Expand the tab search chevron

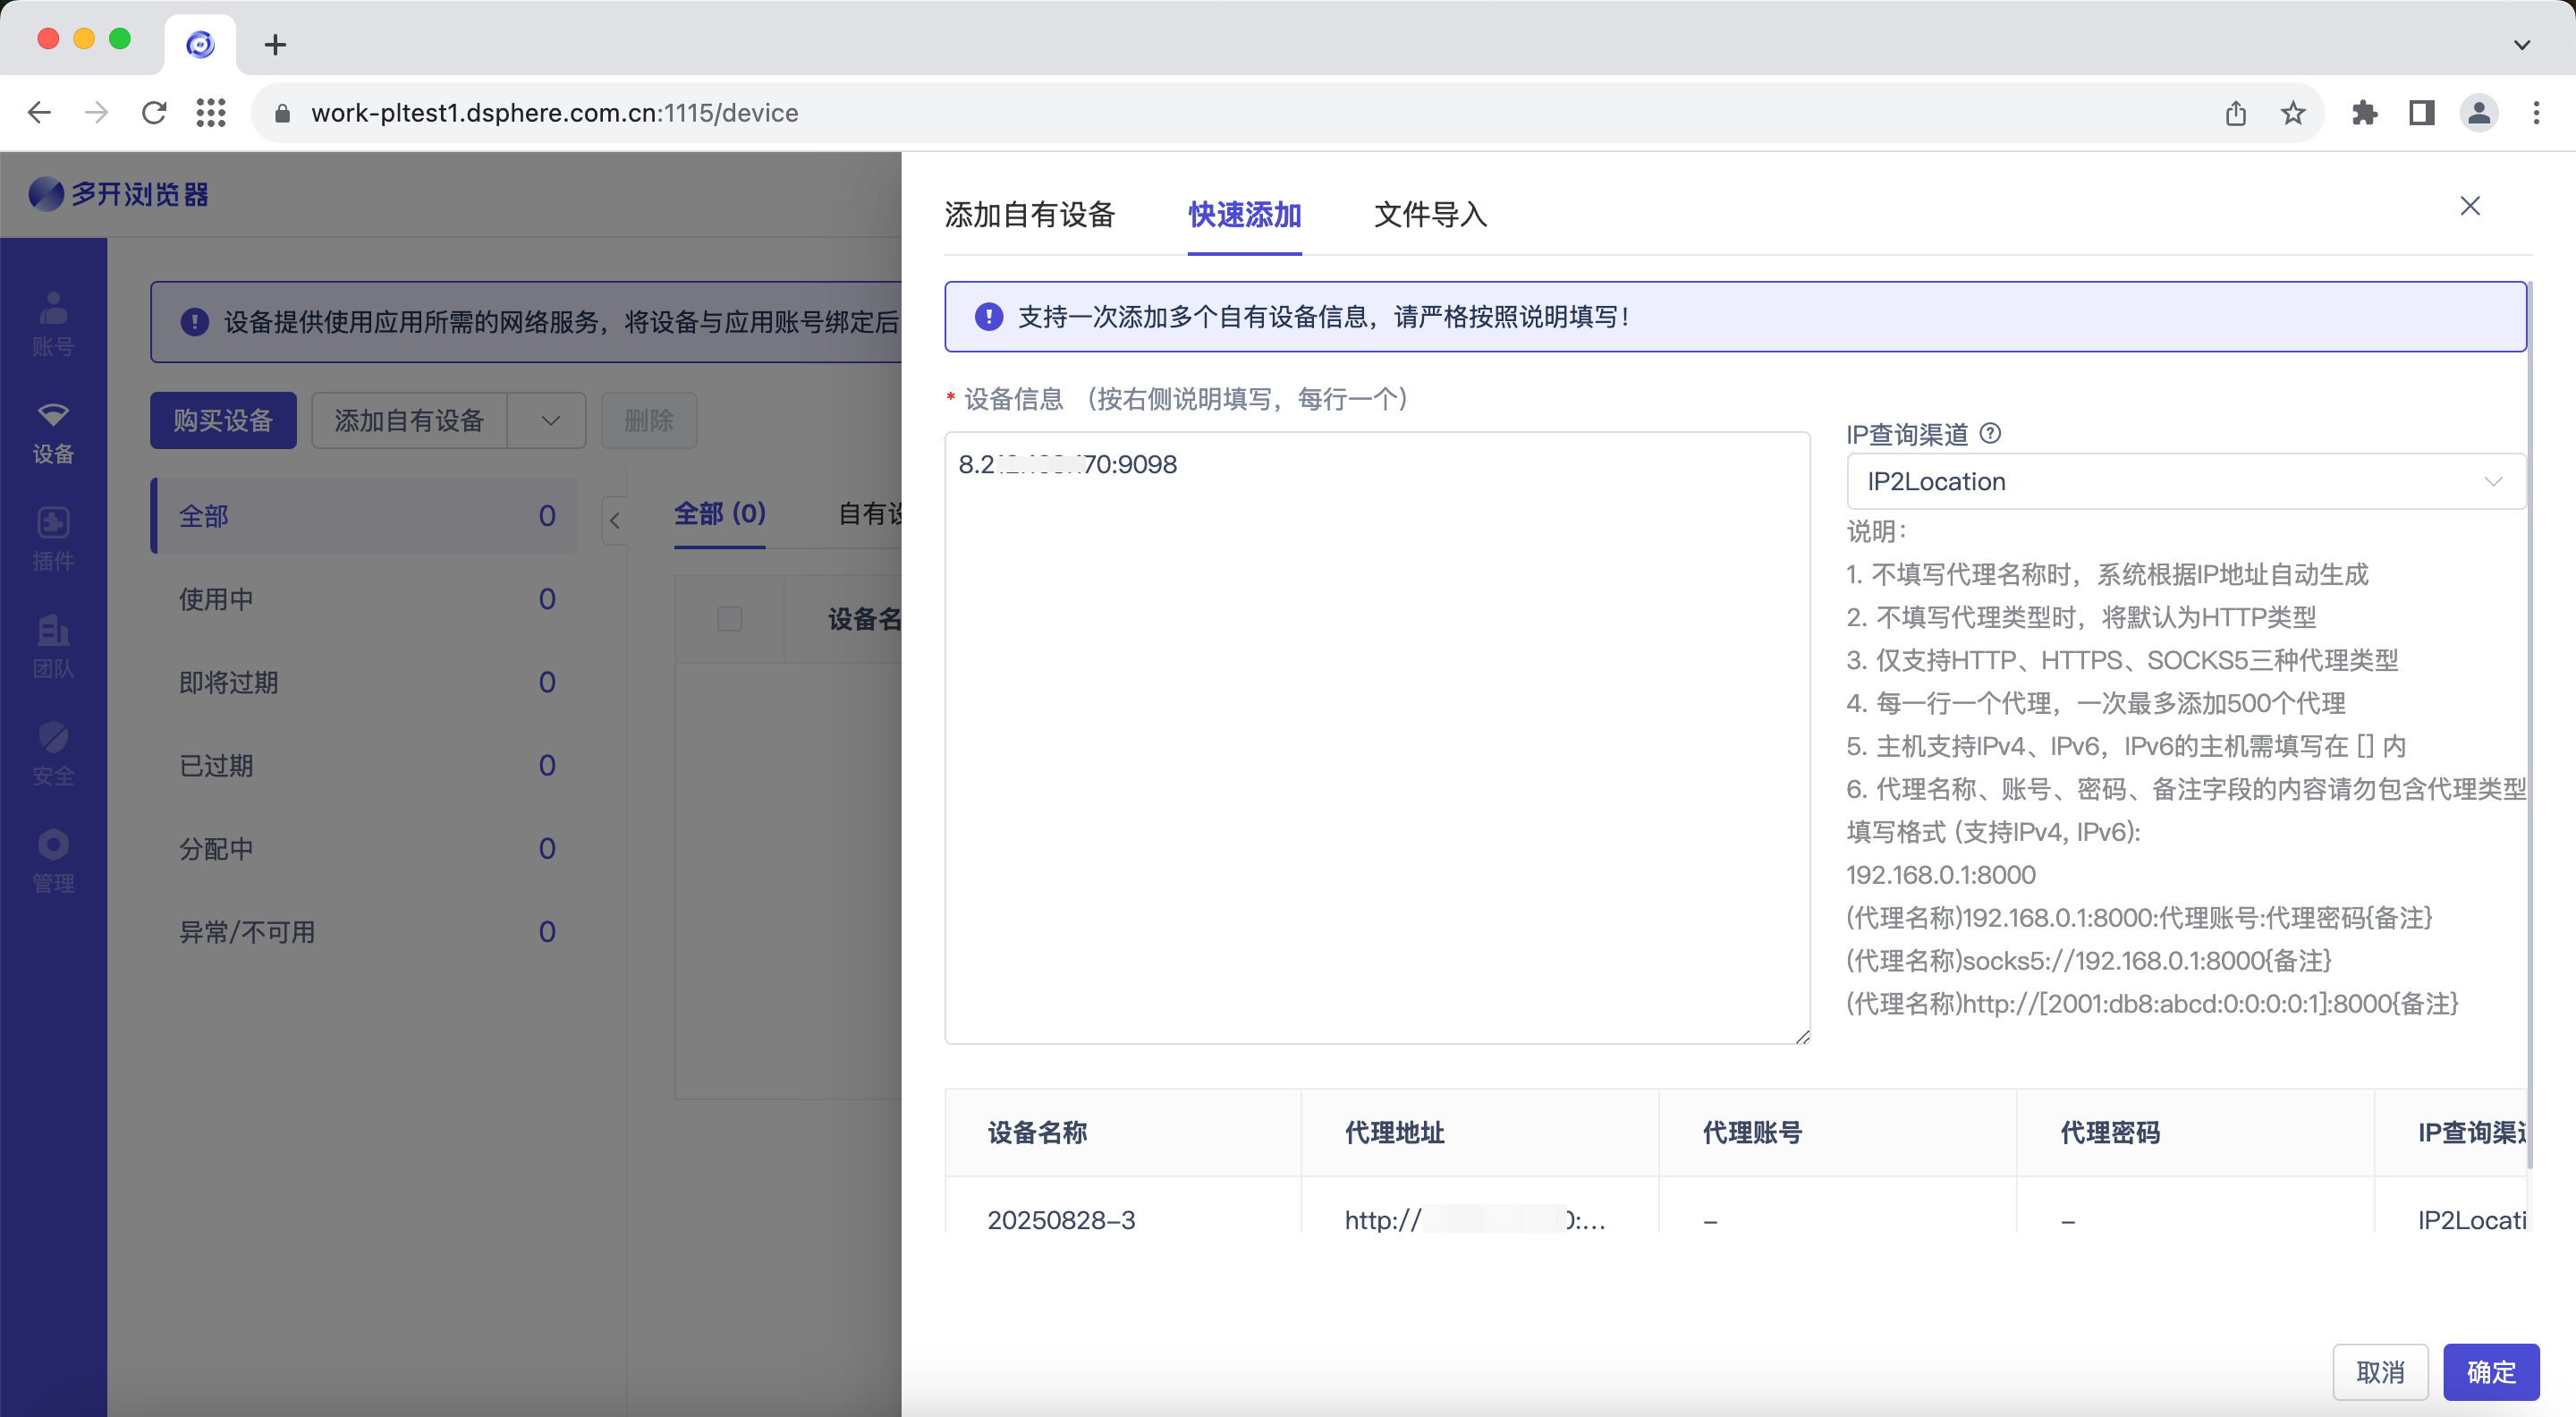2521,45
